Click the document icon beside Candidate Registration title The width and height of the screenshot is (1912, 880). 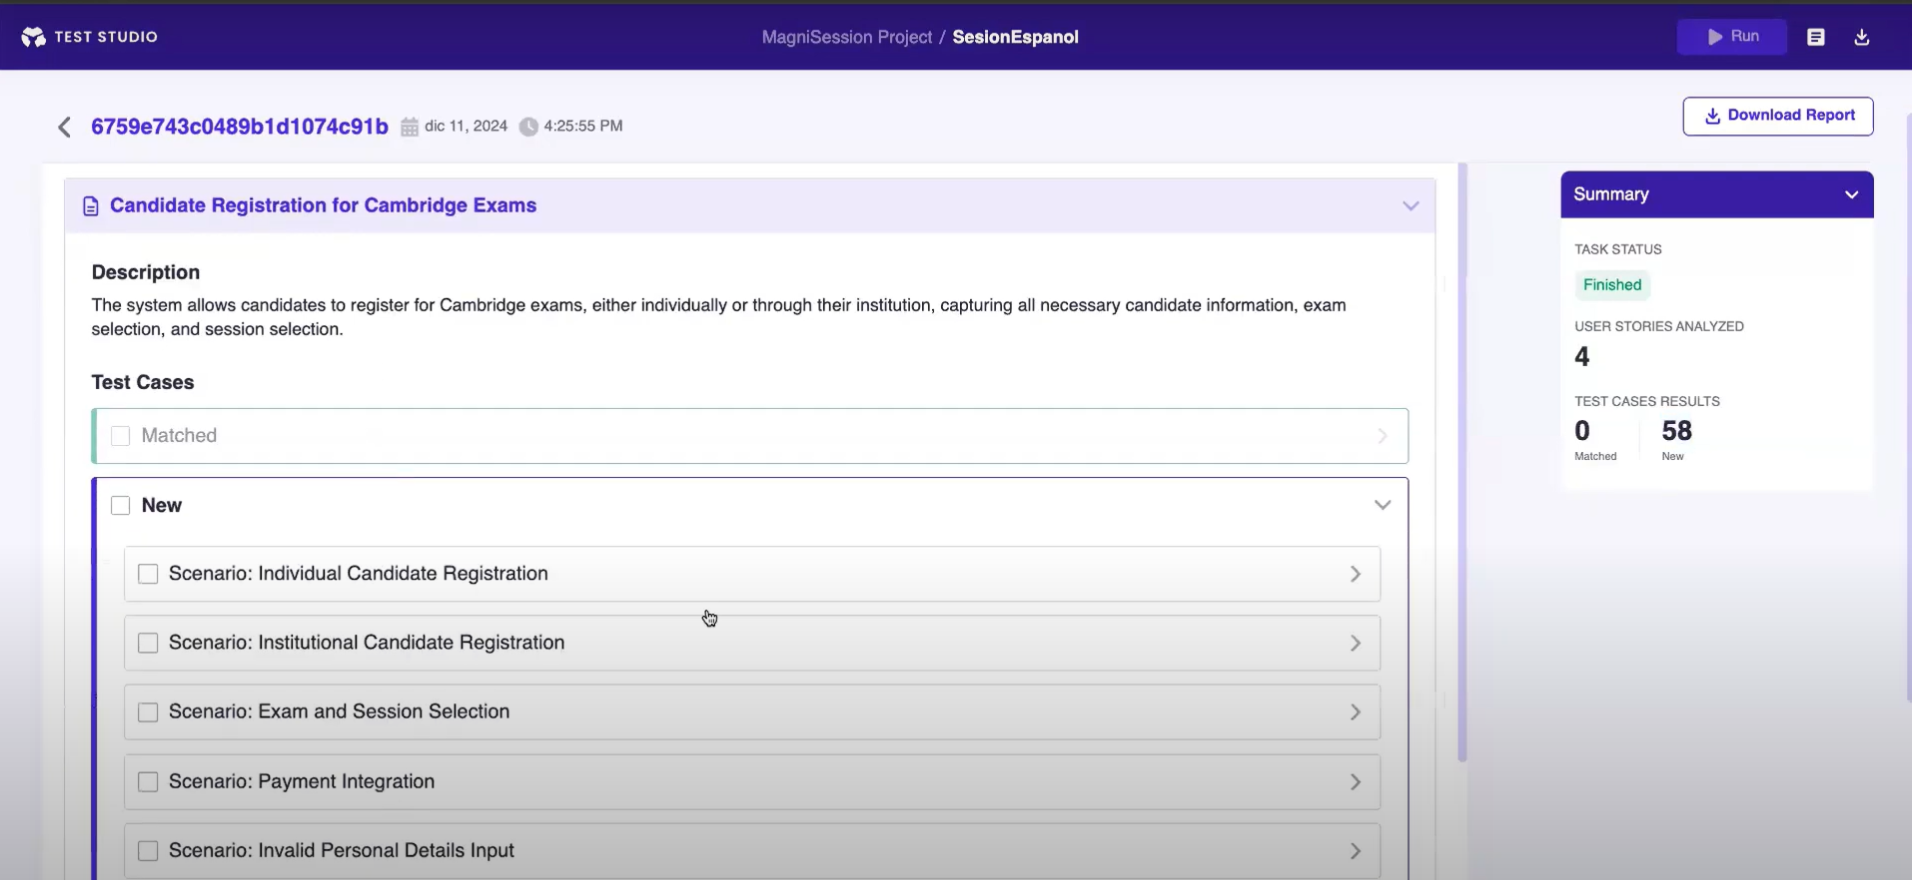91,206
